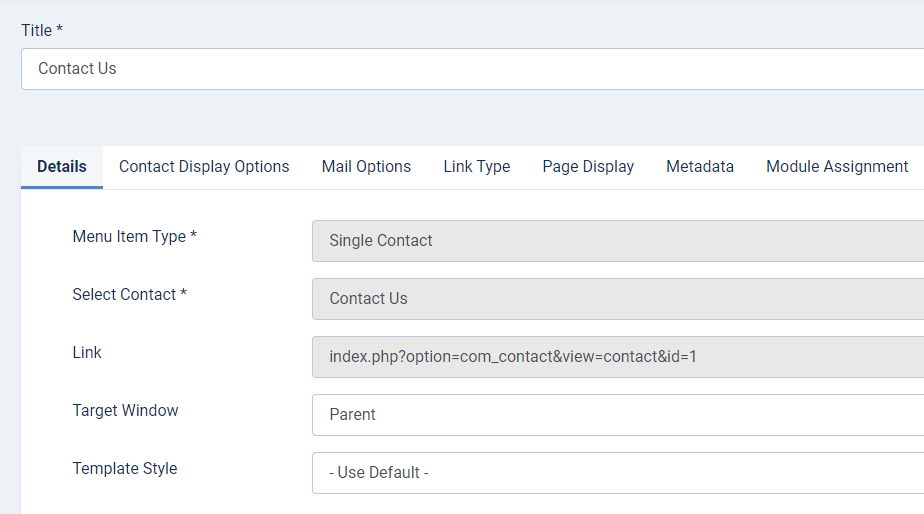
Task: Click the Menu Item Type label
Action: [129, 237]
